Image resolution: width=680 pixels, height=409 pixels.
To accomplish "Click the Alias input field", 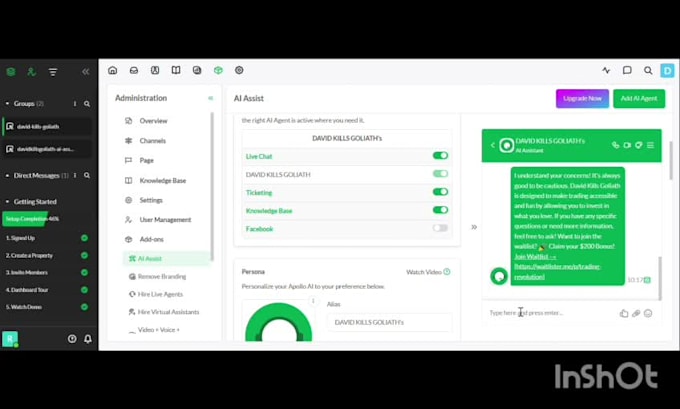I will [x=389, y=323].
